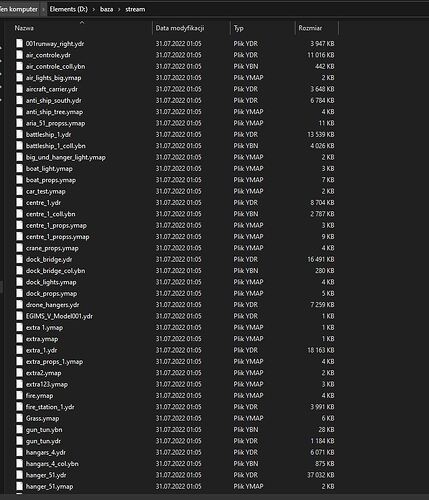Viewport: 429px width, 500px height.
Task: Expand chevron between baza and stream
Action: click(119, 9)
